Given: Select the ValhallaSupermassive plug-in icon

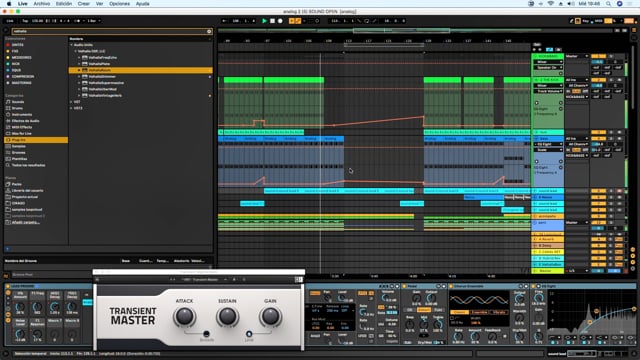Looking at the screenshot, I should point(85,83).
